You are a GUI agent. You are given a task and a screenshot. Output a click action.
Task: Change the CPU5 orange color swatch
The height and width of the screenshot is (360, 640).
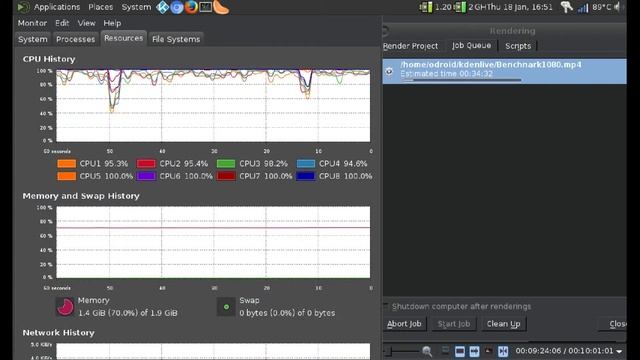pos(67,176)
